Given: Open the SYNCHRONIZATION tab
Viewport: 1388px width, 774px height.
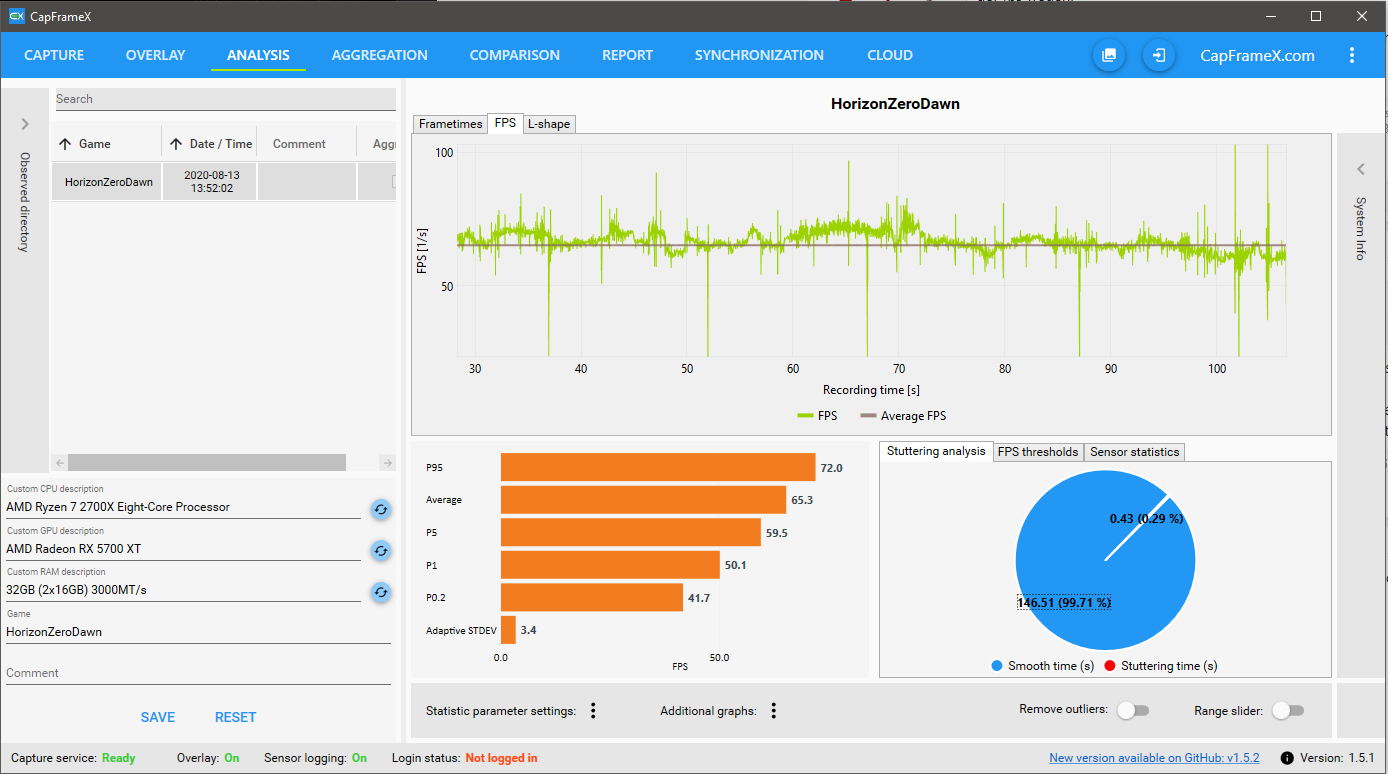Looking at the screenshot, I should 759,55.
